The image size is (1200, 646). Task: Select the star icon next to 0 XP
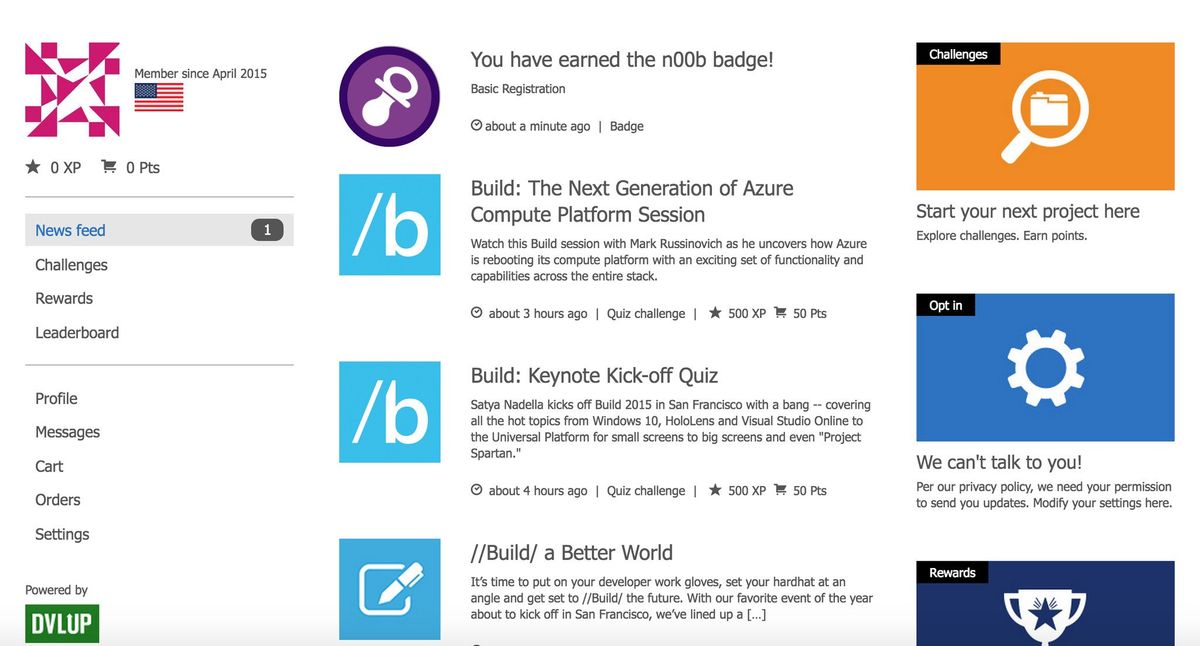[x=32, y=166]
